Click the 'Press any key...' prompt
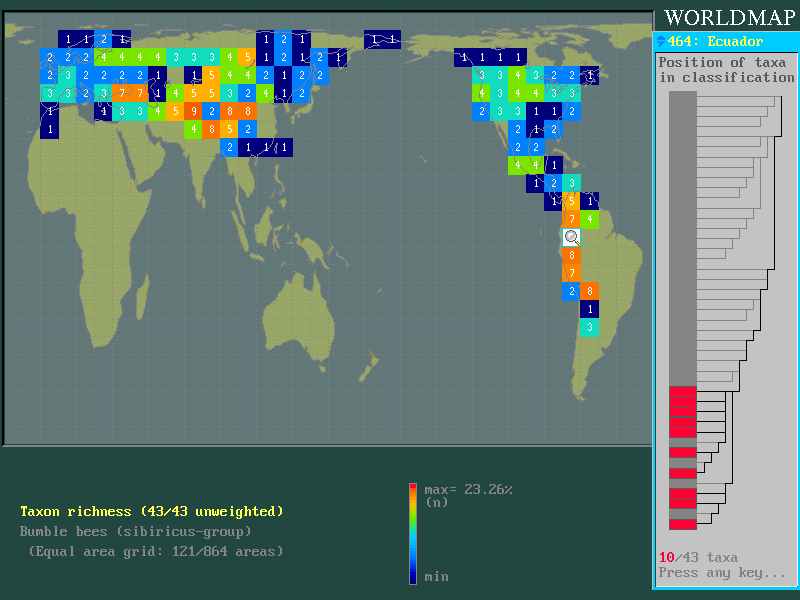This screenshot has height=600, width=800. pyautogui.click(x=721, y=573)
